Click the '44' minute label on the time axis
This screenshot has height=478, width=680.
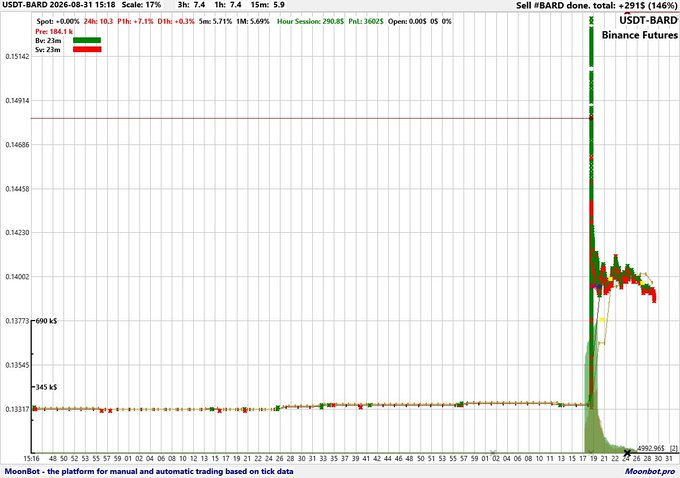tap(388, 458)
